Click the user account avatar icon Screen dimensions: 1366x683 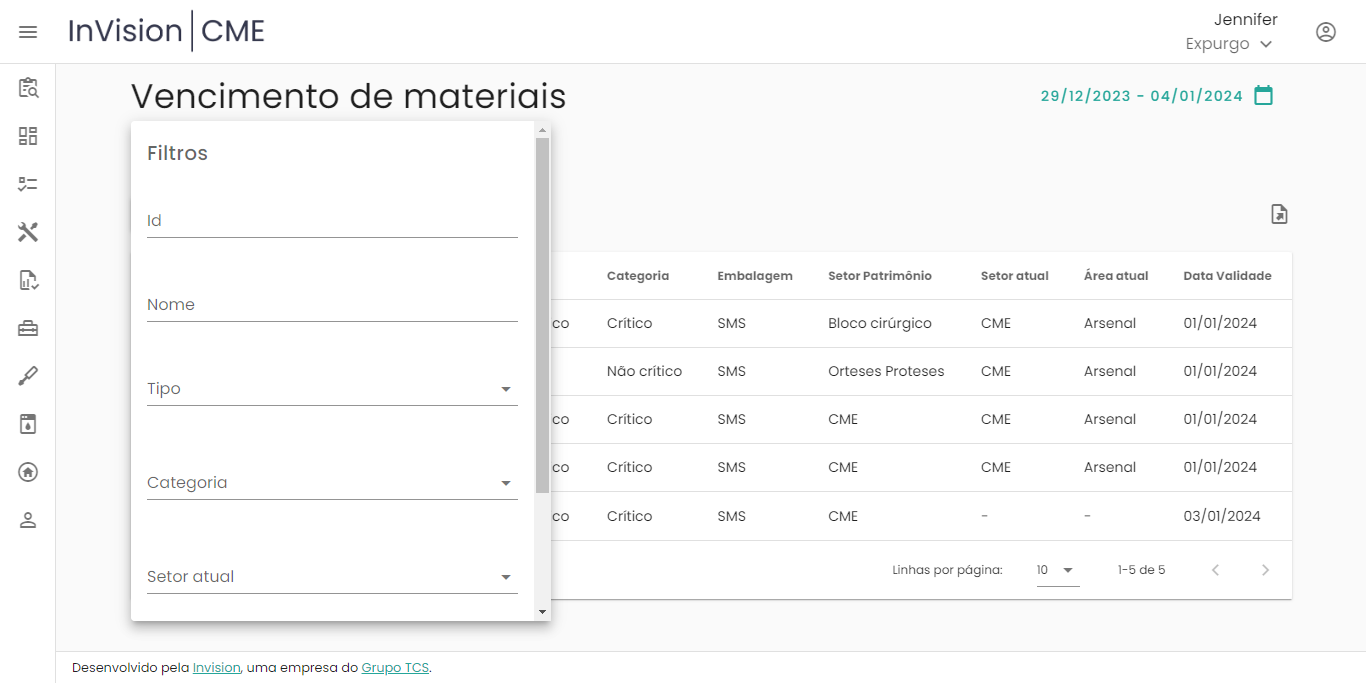coord(1325,32)
